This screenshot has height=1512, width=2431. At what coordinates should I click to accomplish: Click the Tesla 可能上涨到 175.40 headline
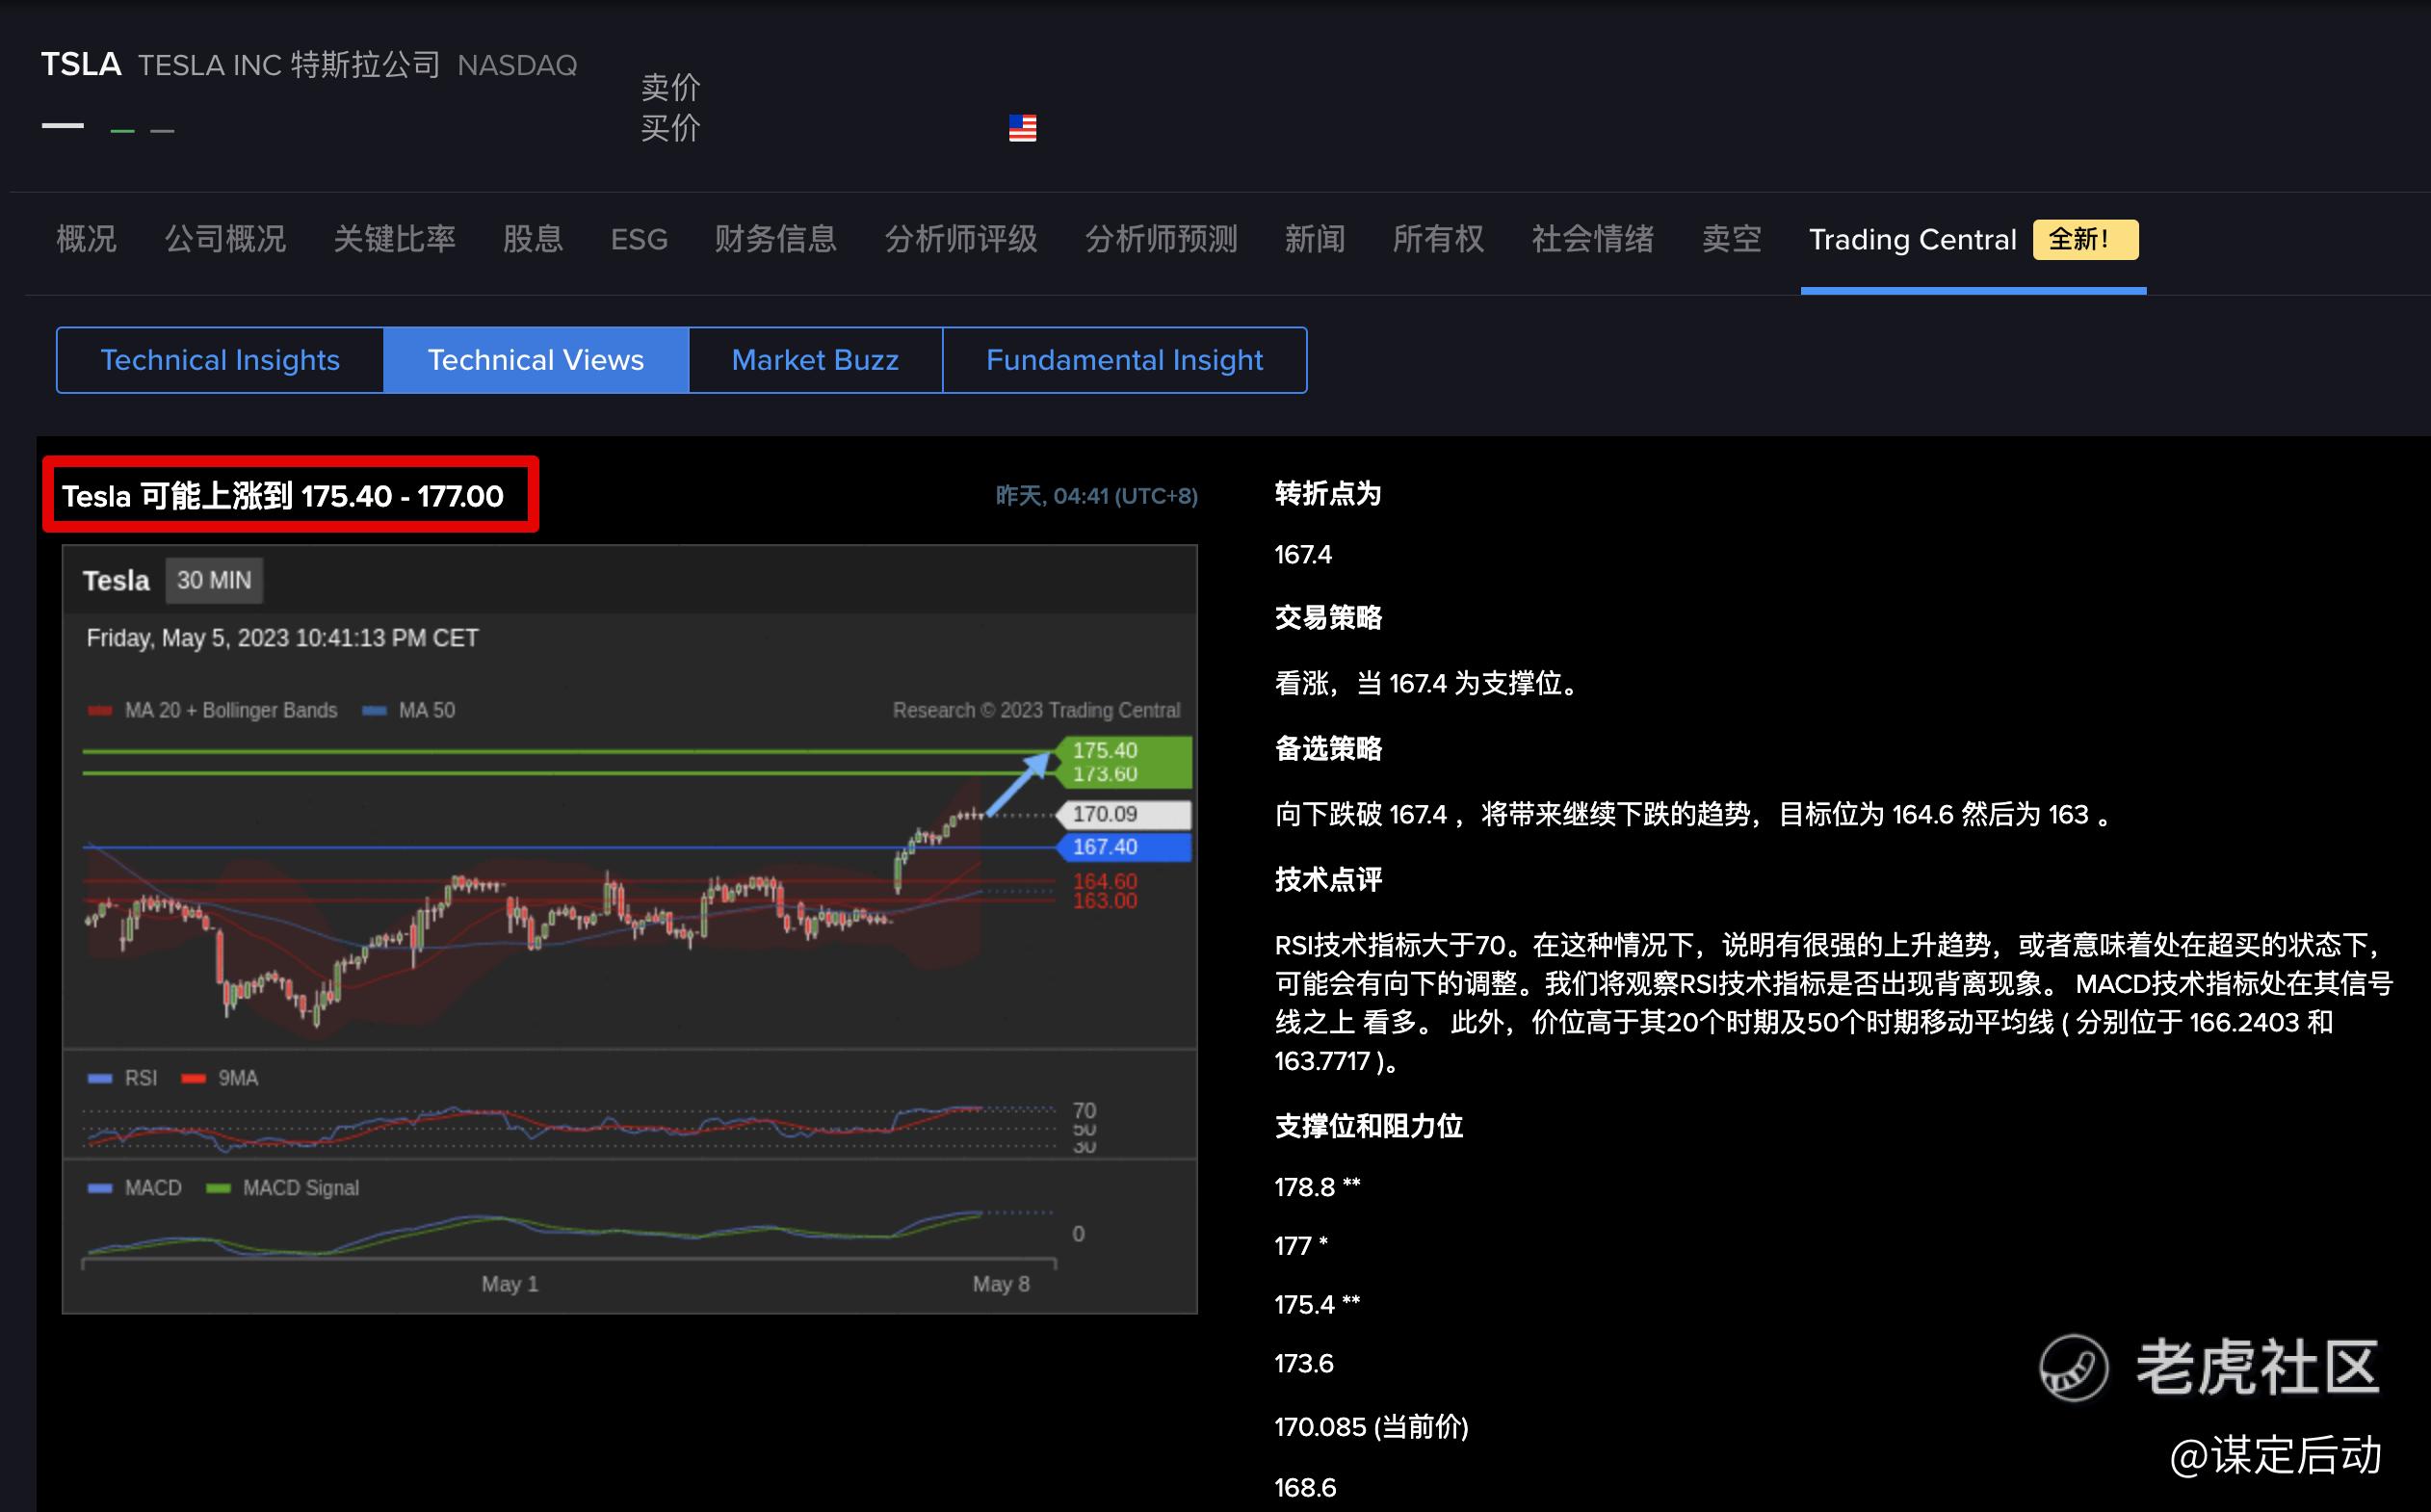click(x=283, y=496)
